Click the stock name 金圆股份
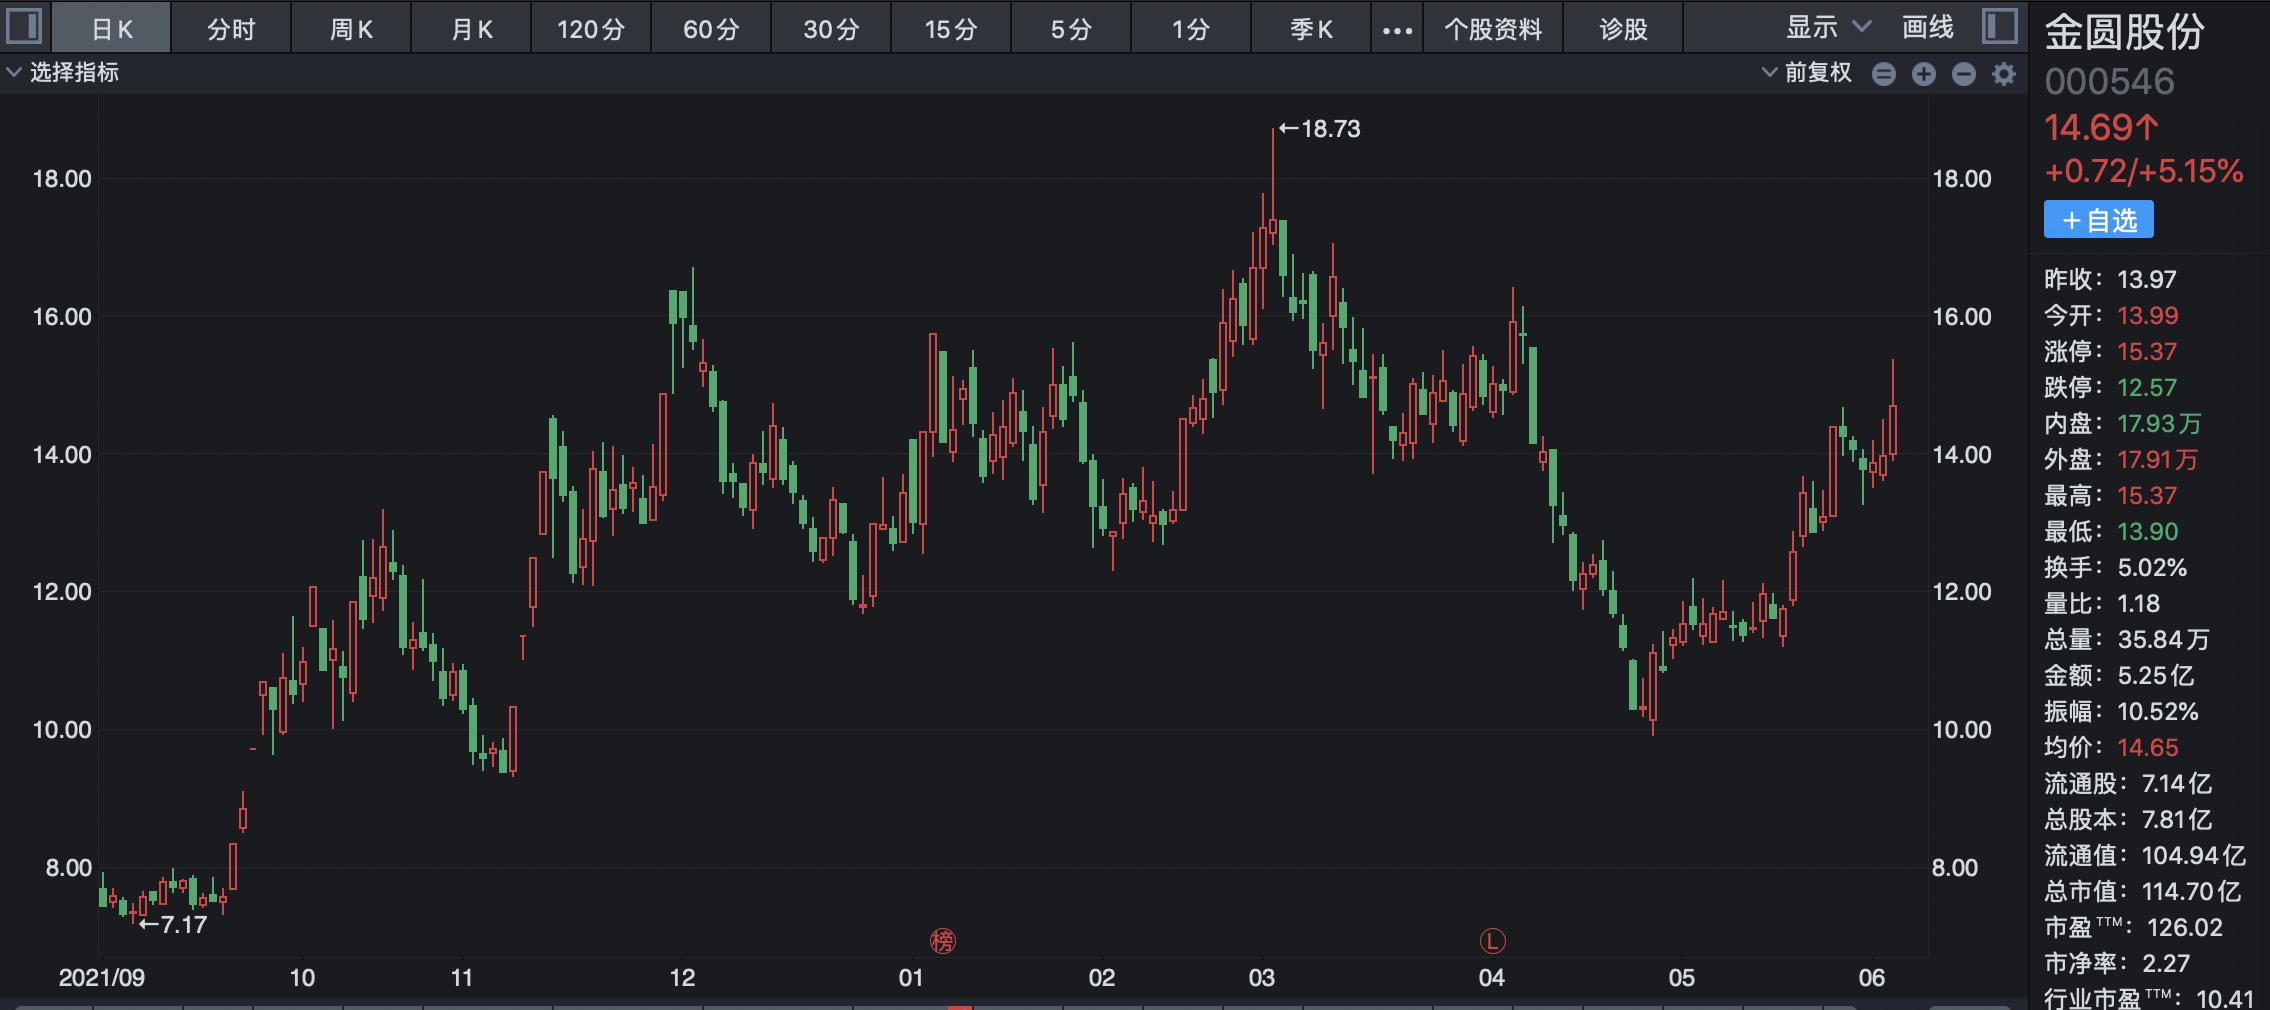The width and height of the screenshot is (2270, 1010). [x=2124, y=32]
